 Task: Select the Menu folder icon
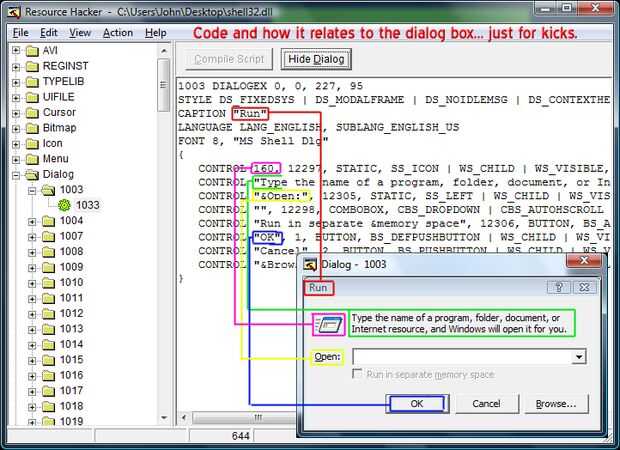pyautogui.click(x=32, y=159)
